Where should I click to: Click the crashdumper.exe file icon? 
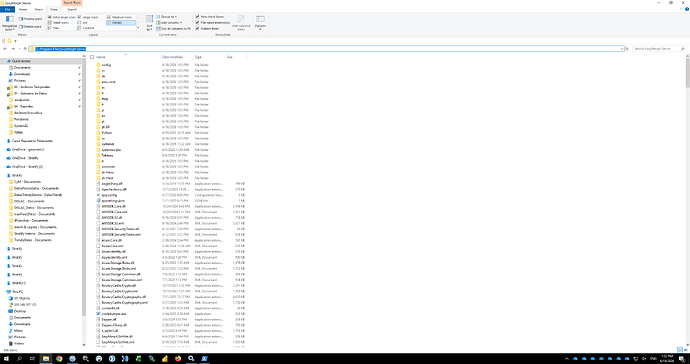point(99,314)
